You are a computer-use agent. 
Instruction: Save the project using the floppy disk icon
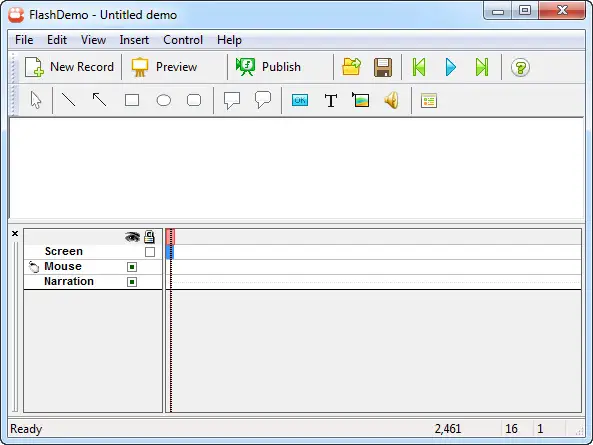pos(383,67)
